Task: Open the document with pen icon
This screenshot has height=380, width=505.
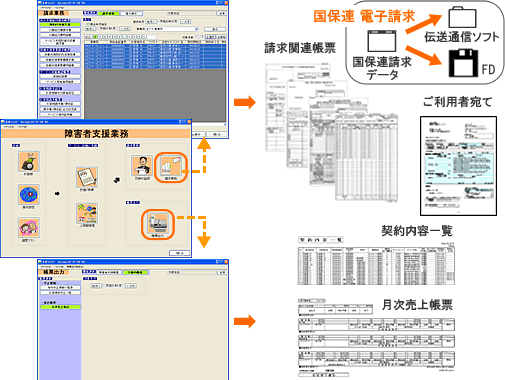Action: (87, 177)
